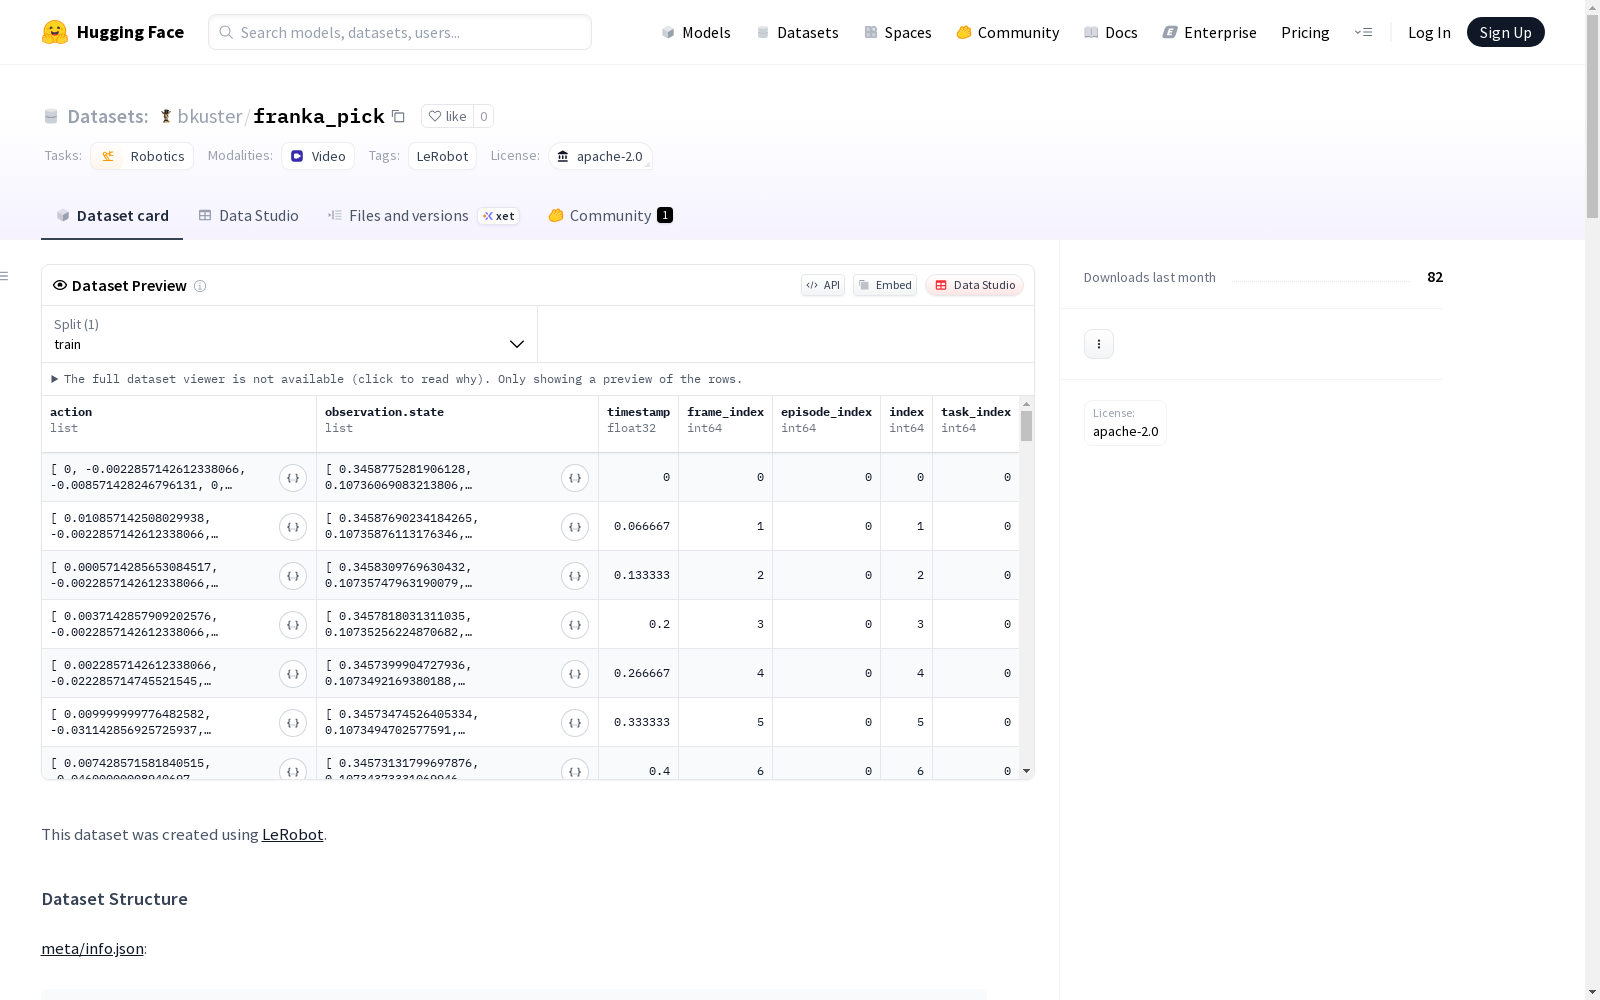Go to the Community tab with 1 discussion
The width and height of the screenshot is (1600, 1000).
coord(610,216)
